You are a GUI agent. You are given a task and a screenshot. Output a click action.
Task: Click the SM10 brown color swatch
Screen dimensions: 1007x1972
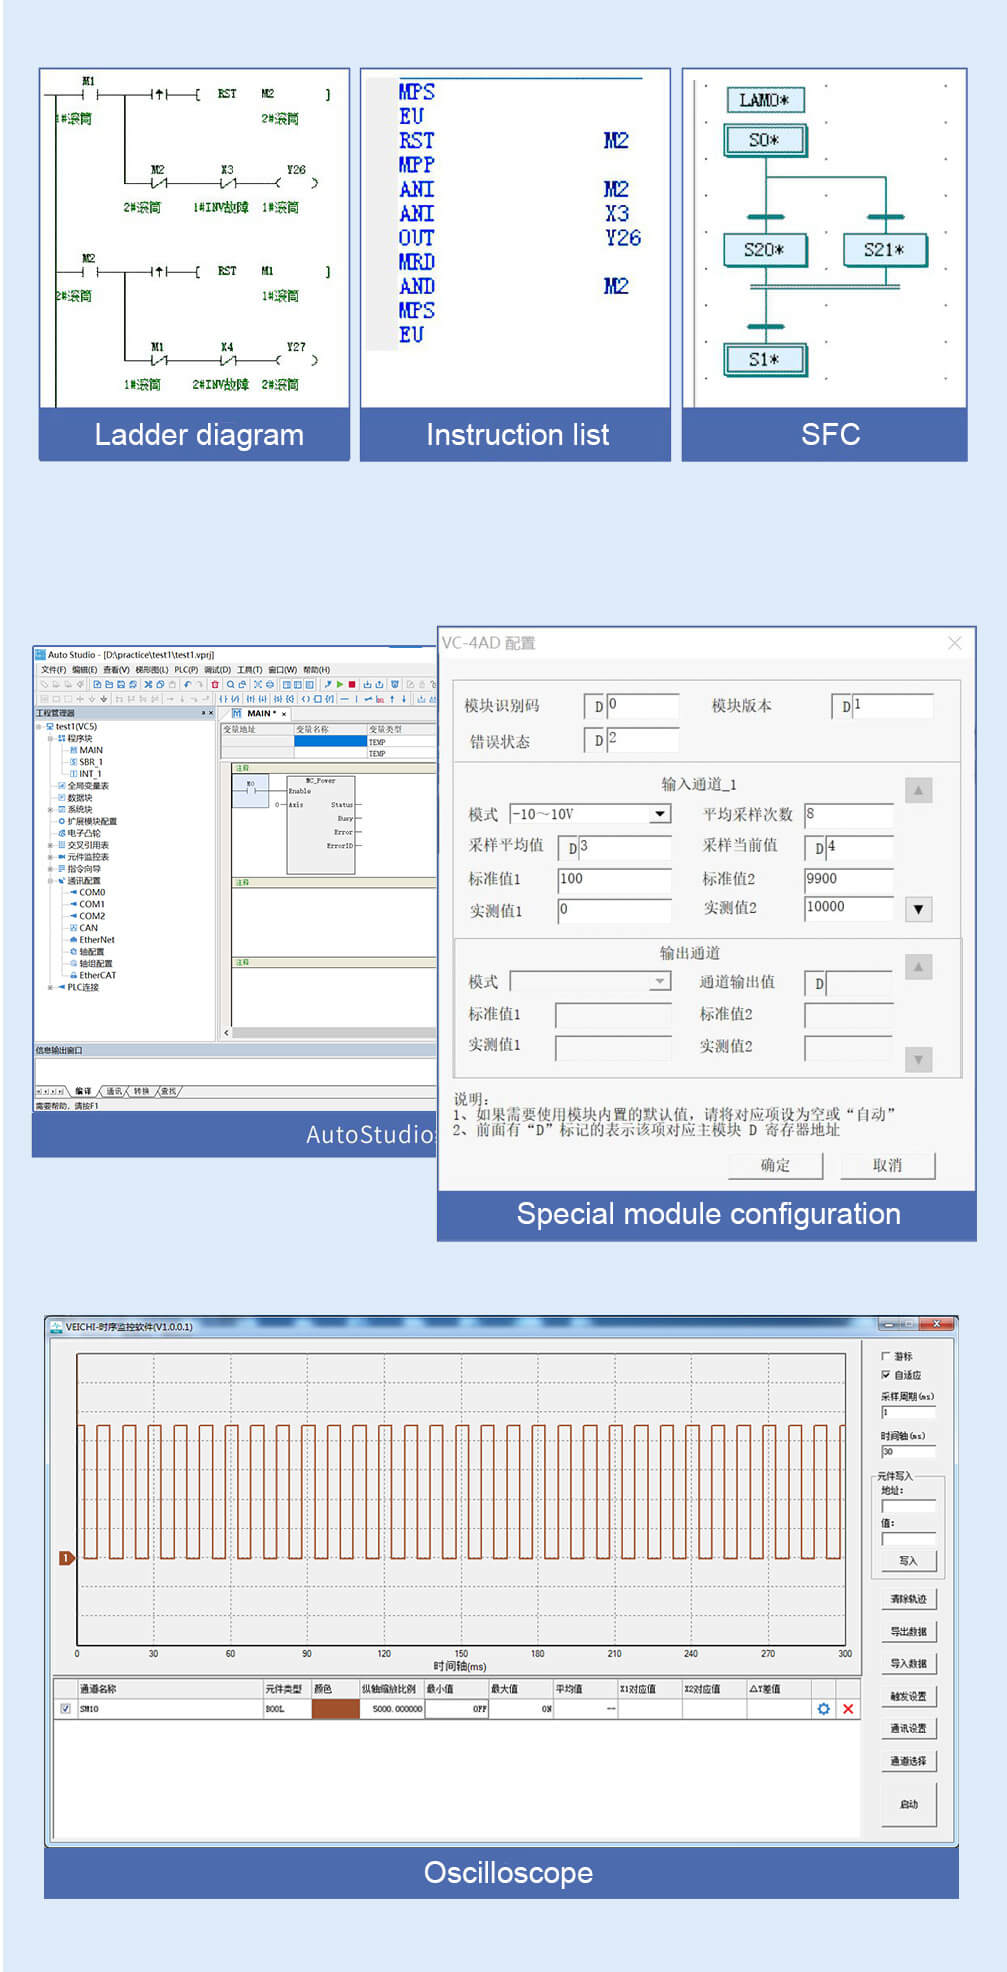335,1709
